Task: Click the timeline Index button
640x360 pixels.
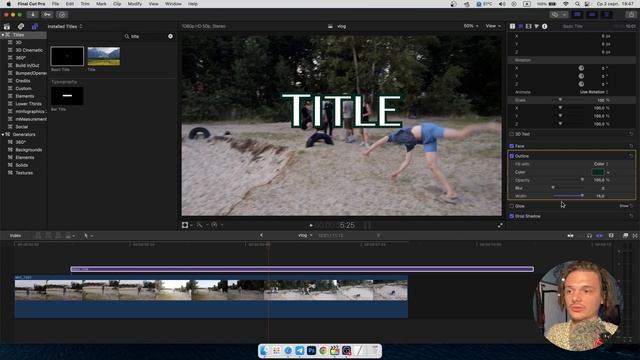Action: [16, 236]
